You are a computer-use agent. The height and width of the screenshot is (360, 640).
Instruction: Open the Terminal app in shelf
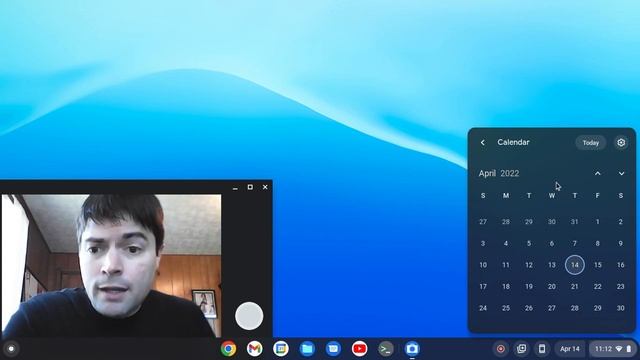pos(385,349)
